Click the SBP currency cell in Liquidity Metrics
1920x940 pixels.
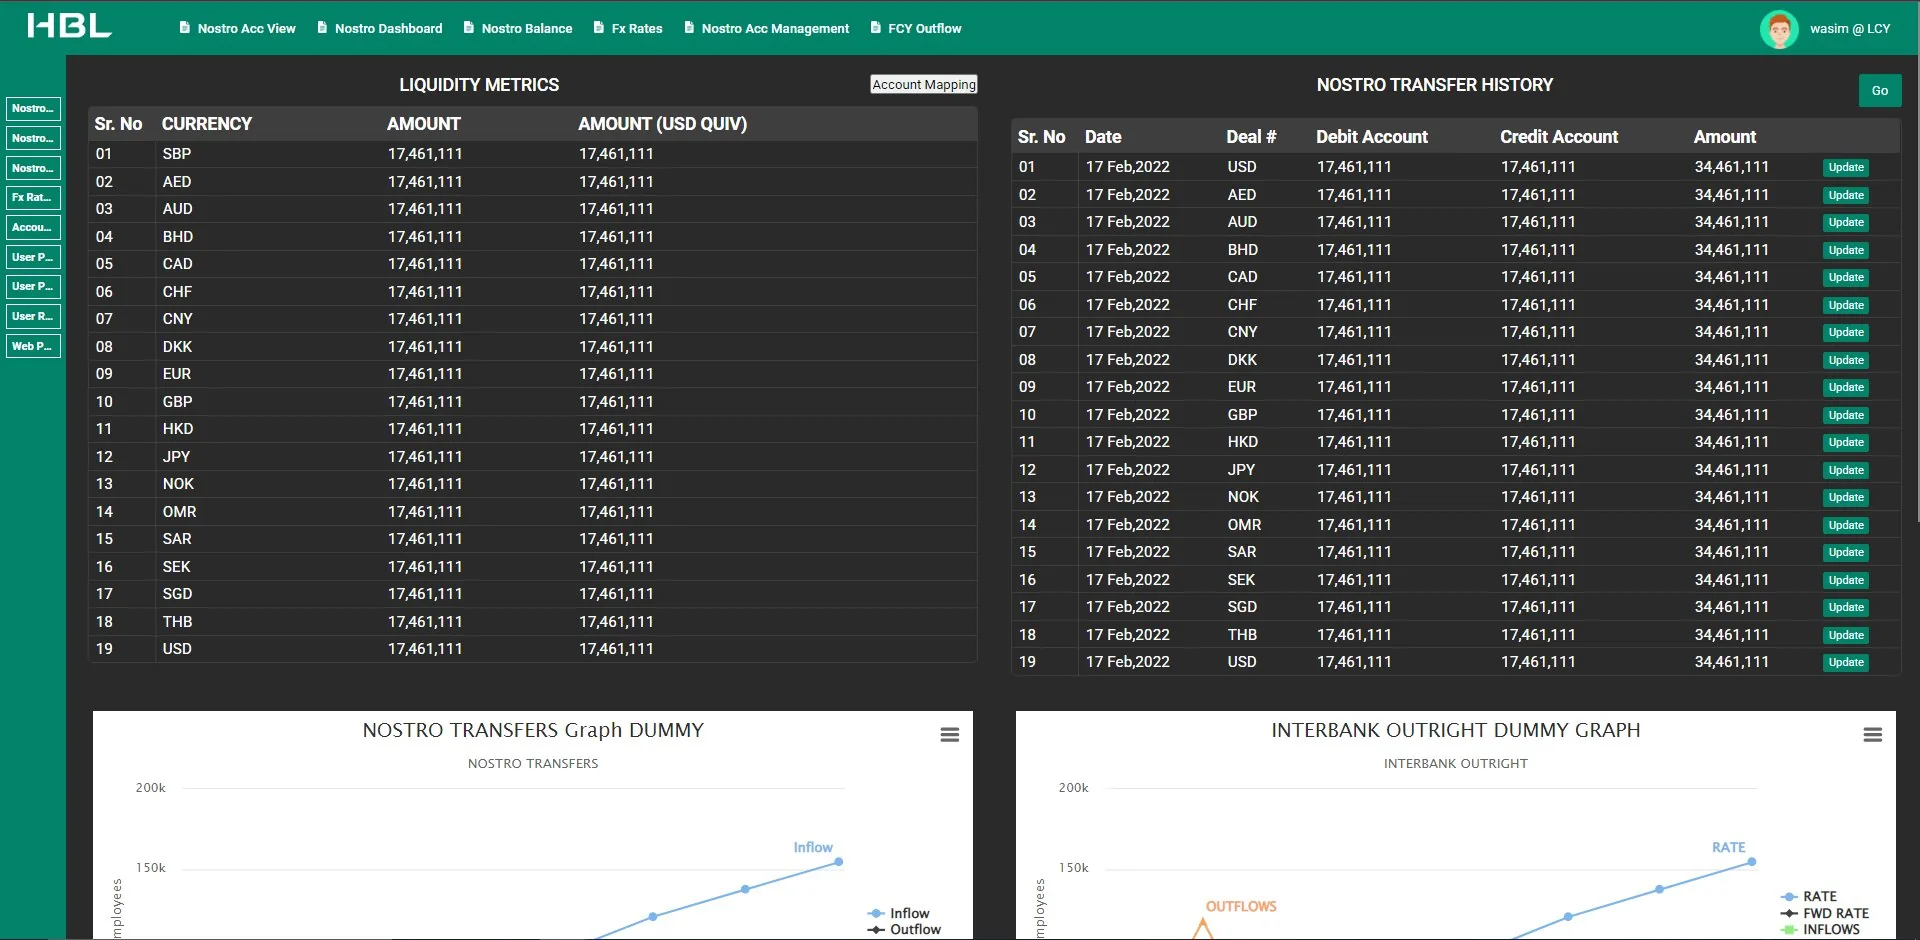(x=177, y=154)
